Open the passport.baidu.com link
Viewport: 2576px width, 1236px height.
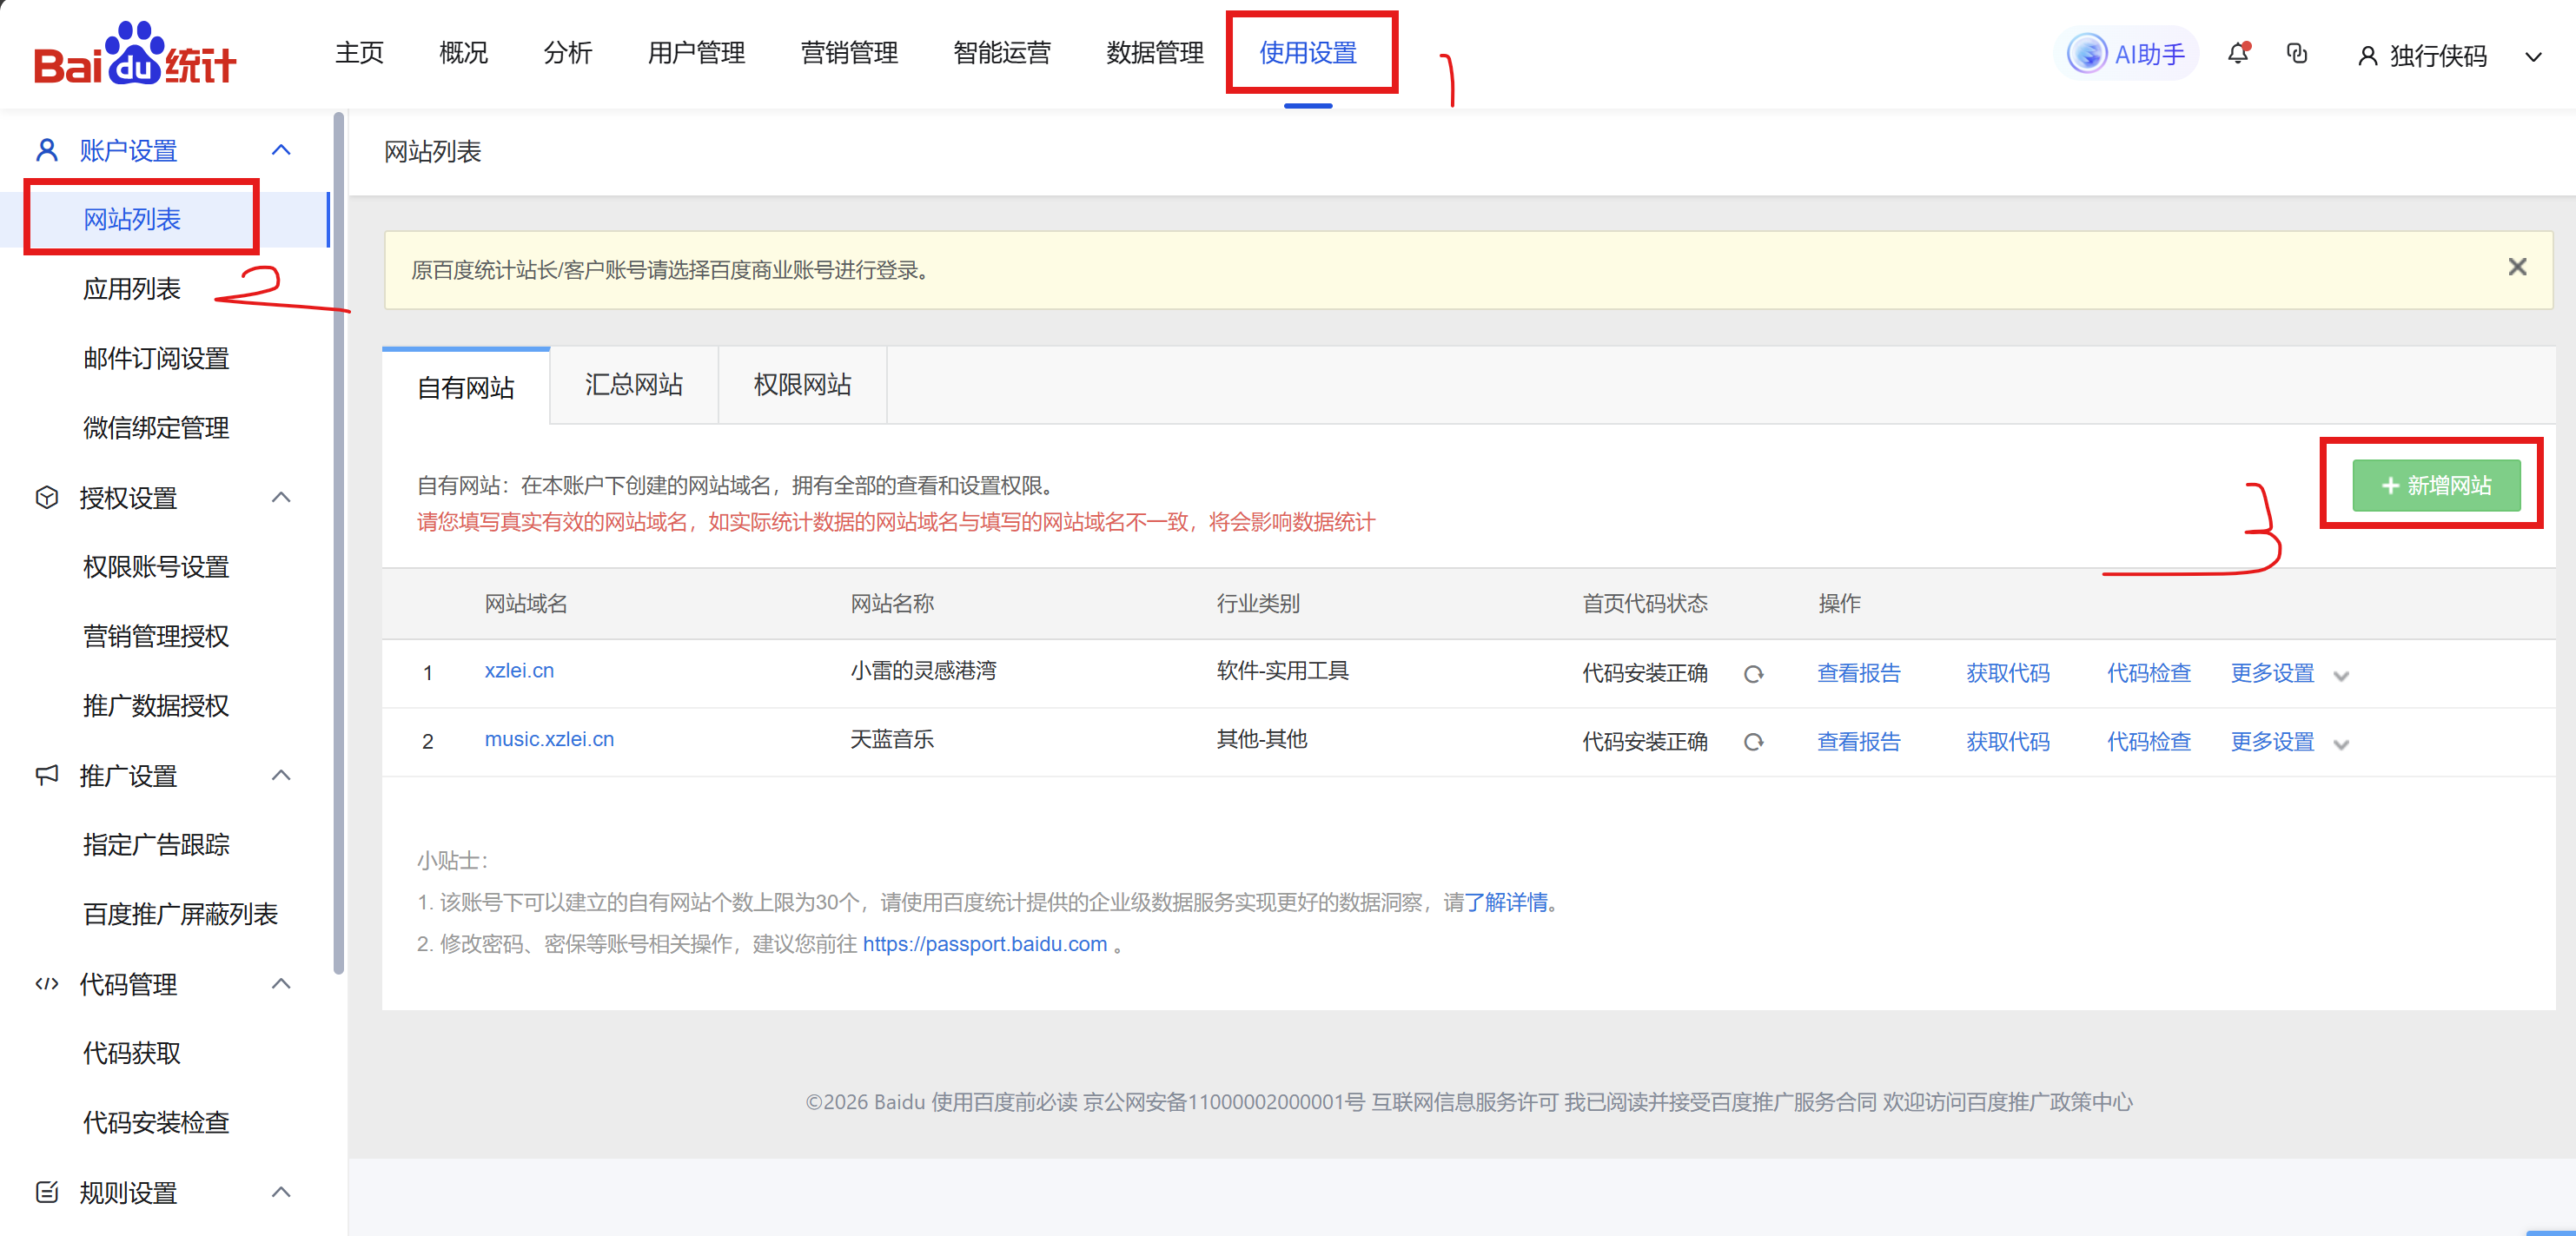pos(984,944)
